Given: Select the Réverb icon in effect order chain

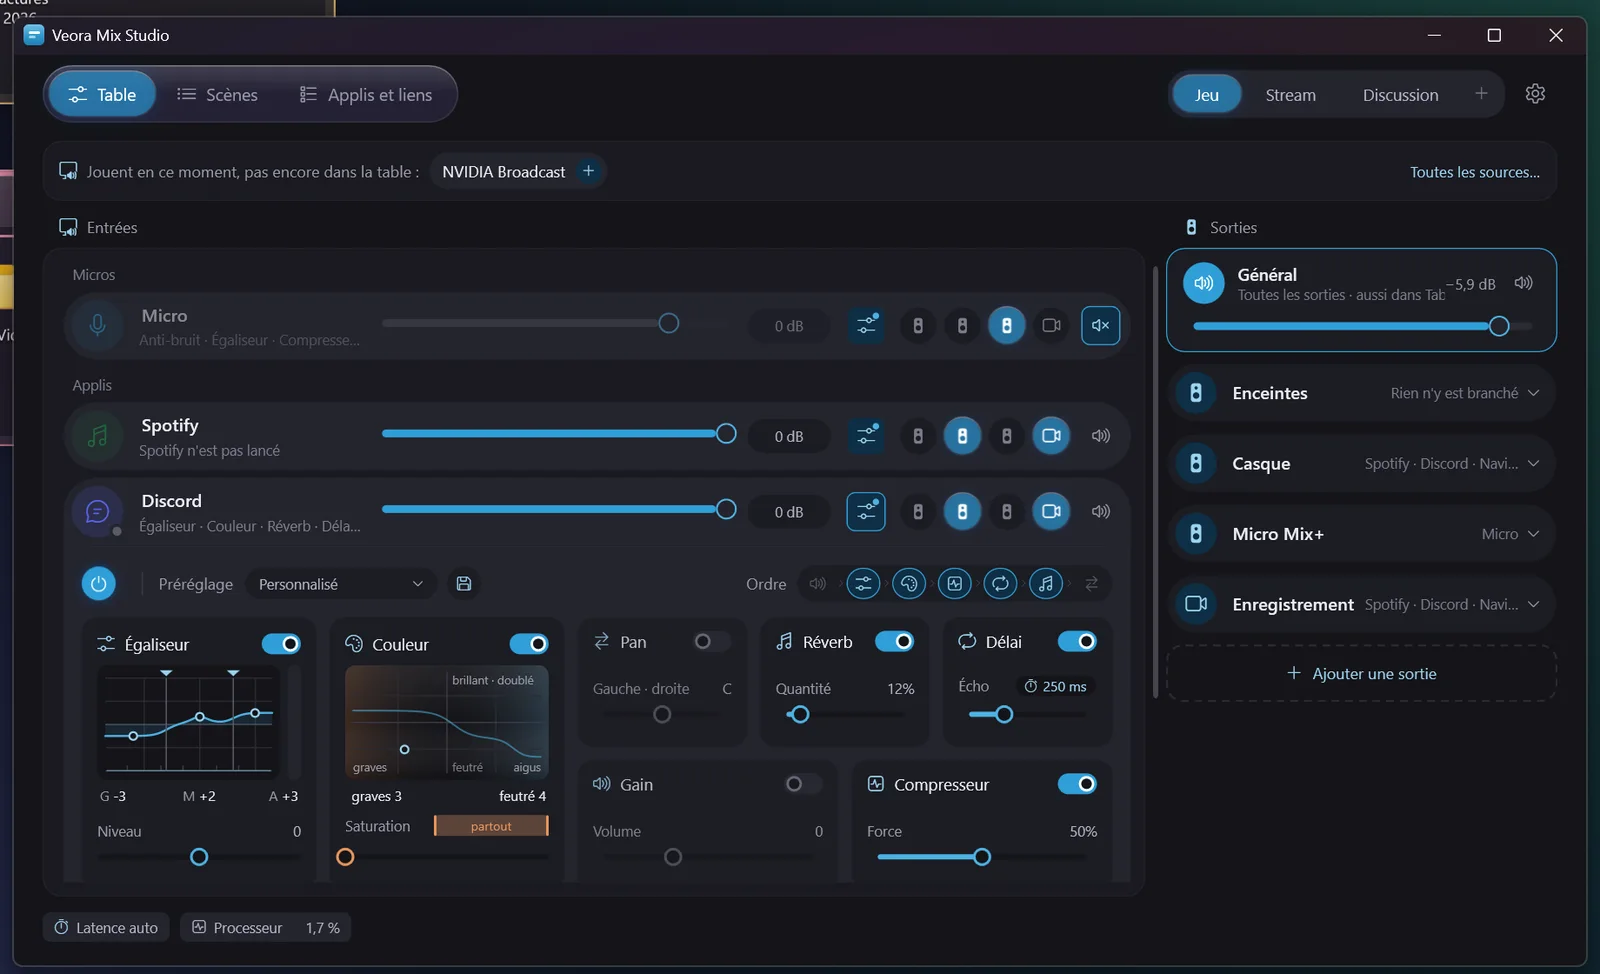Looking at the screenshot, I should 1046,584.
